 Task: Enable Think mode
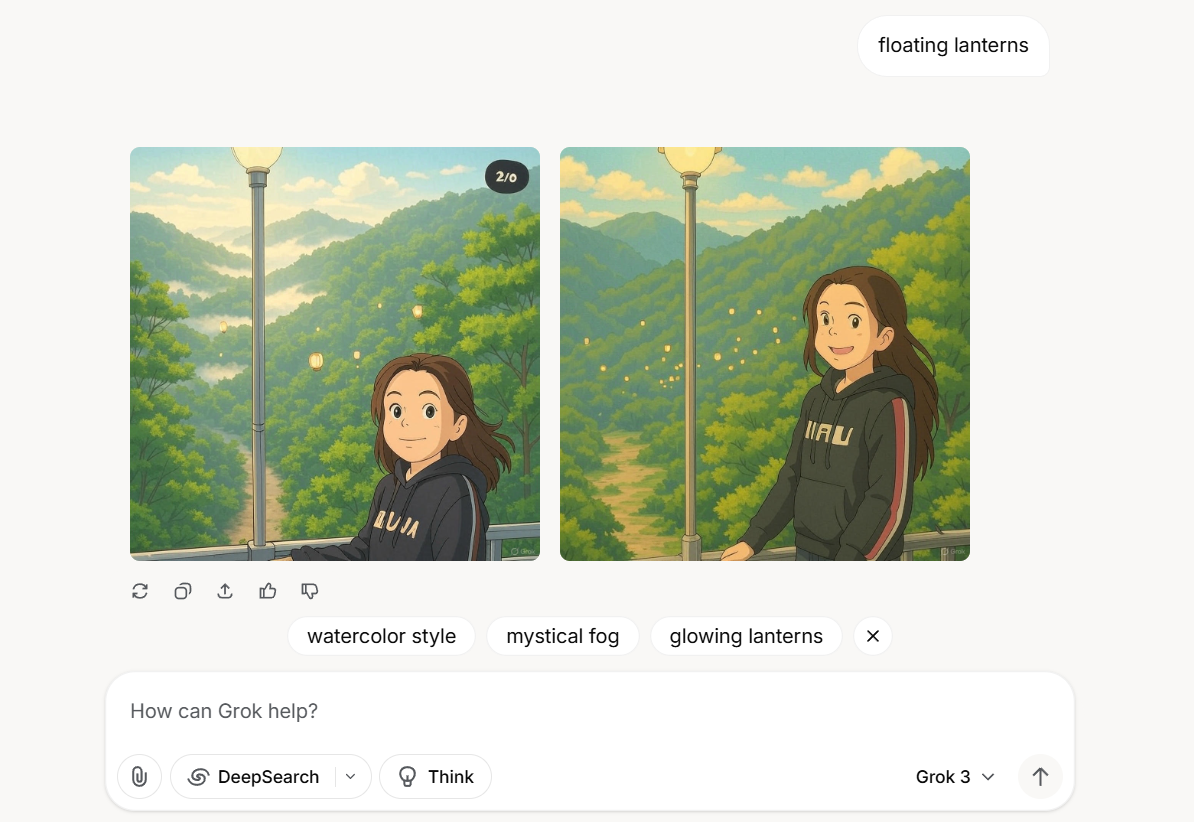click(436, 776)
